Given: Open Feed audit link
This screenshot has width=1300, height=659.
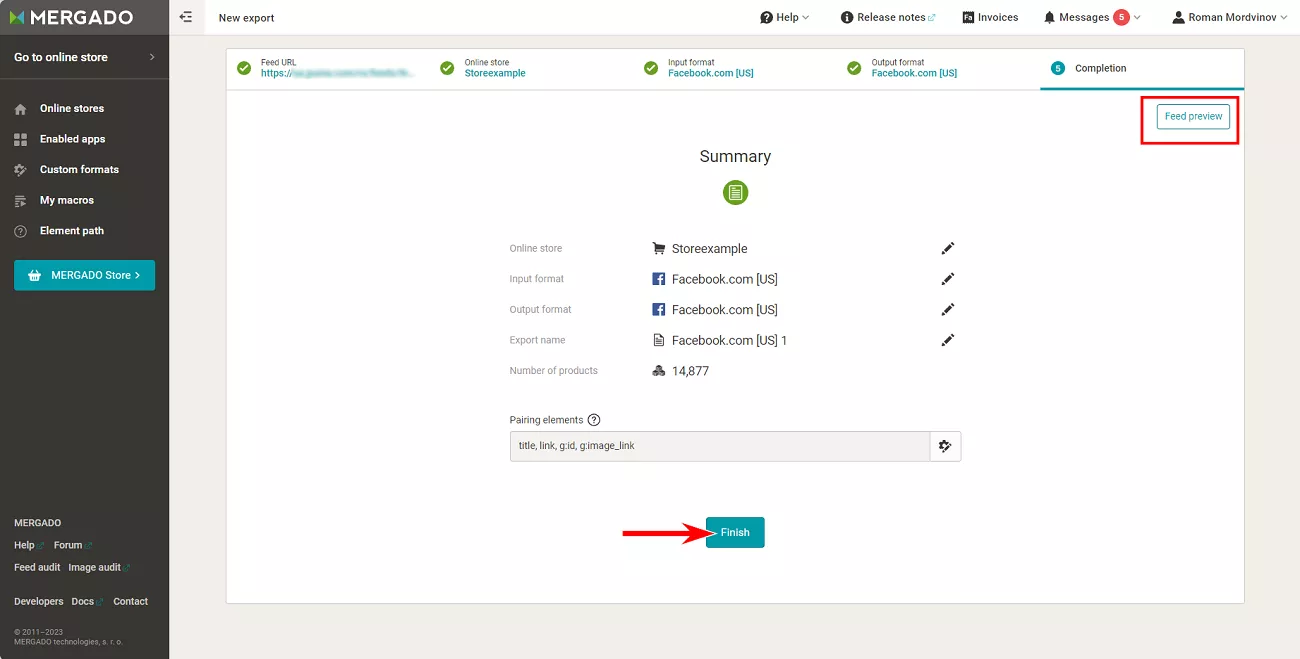Looking at the screenshot, I should (37, 567).
